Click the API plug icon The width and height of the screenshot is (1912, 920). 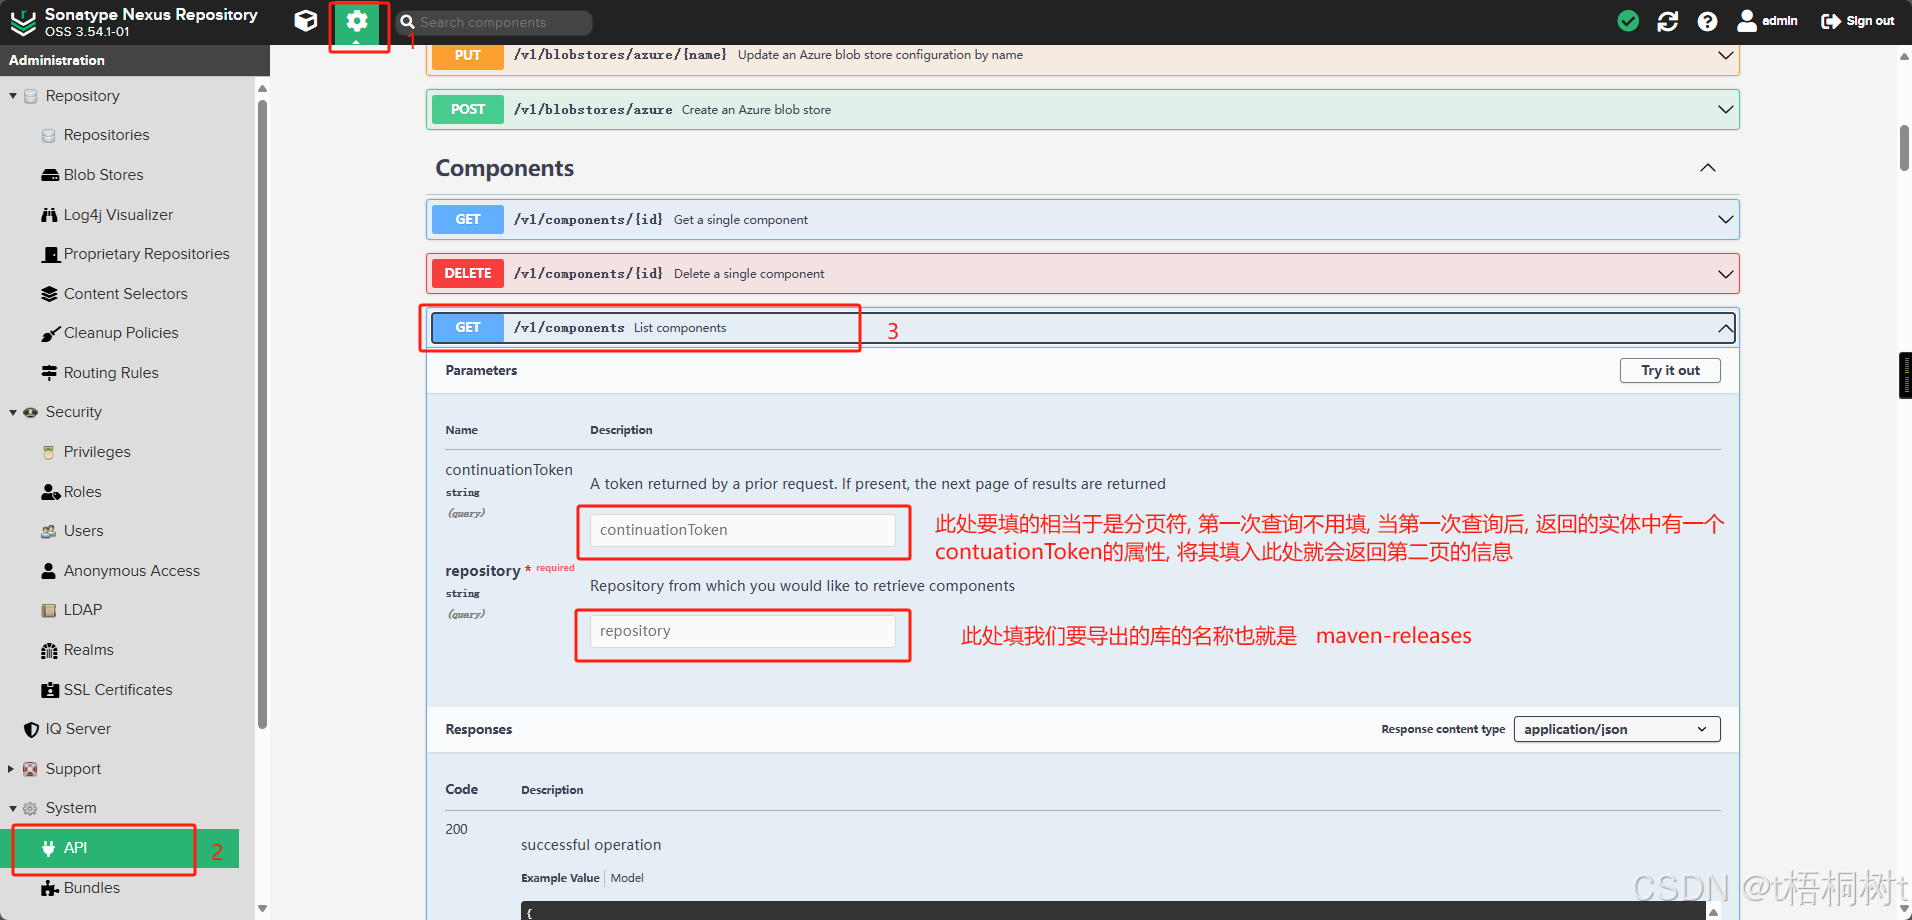coord(48,848)
